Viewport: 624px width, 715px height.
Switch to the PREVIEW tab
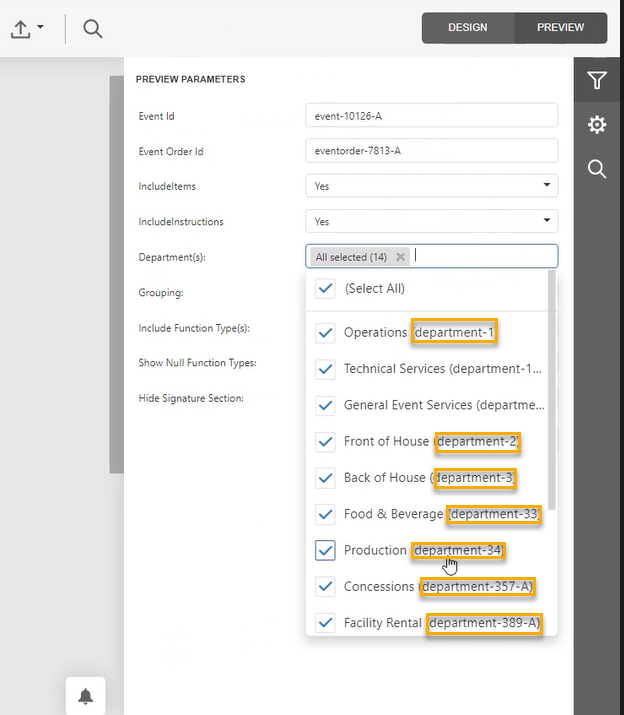tap(561, 27)
